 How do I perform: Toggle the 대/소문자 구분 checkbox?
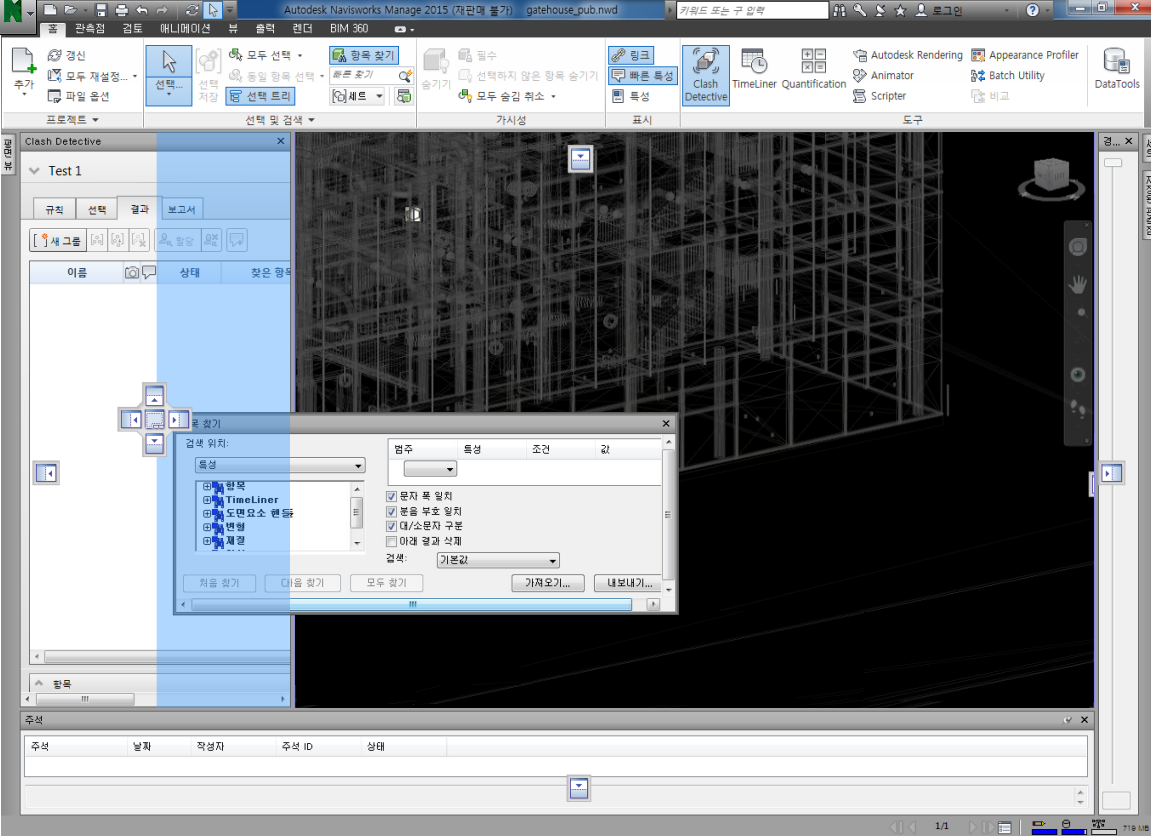tap(392, 526)
